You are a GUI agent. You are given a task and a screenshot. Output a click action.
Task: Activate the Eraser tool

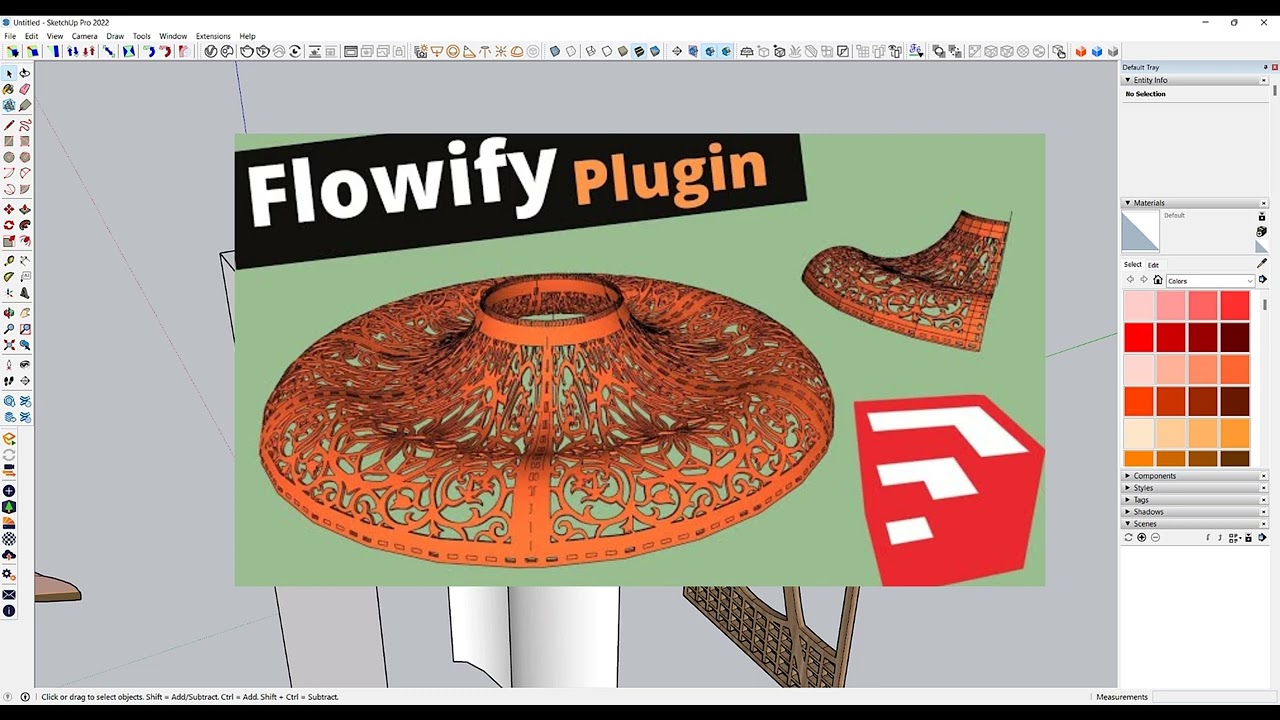(25, 89)
